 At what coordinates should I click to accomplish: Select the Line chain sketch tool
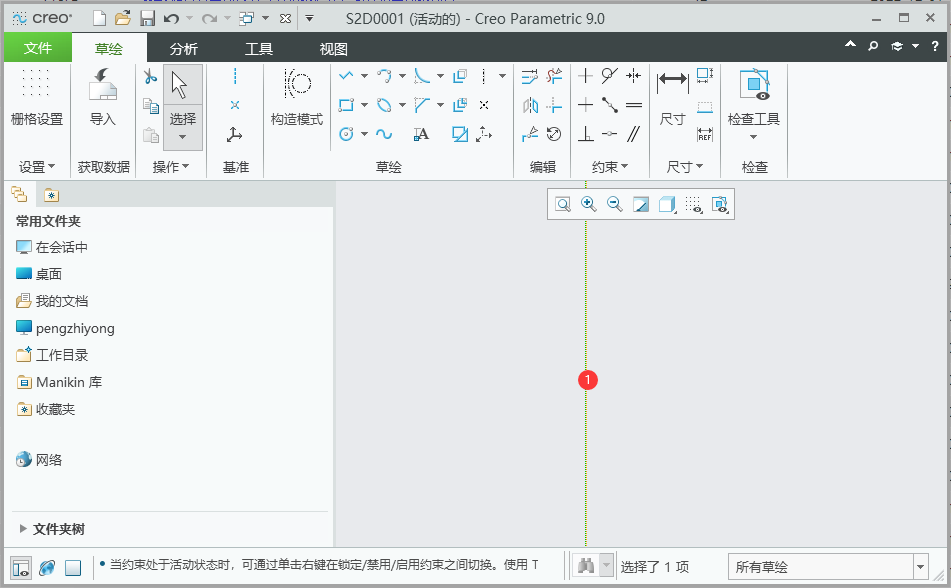pyautogui.click(x=347, y=77)
